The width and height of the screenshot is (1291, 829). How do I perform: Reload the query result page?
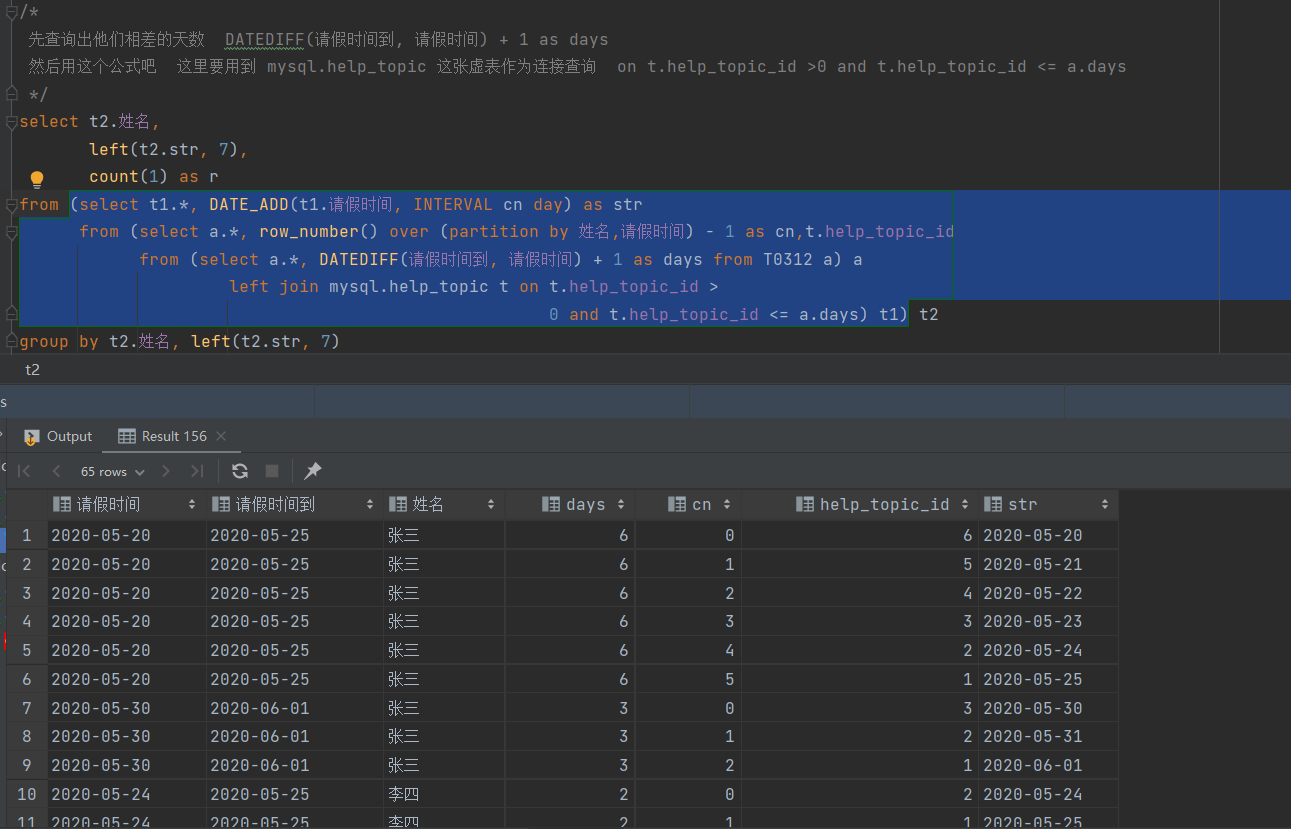(240, 471)
